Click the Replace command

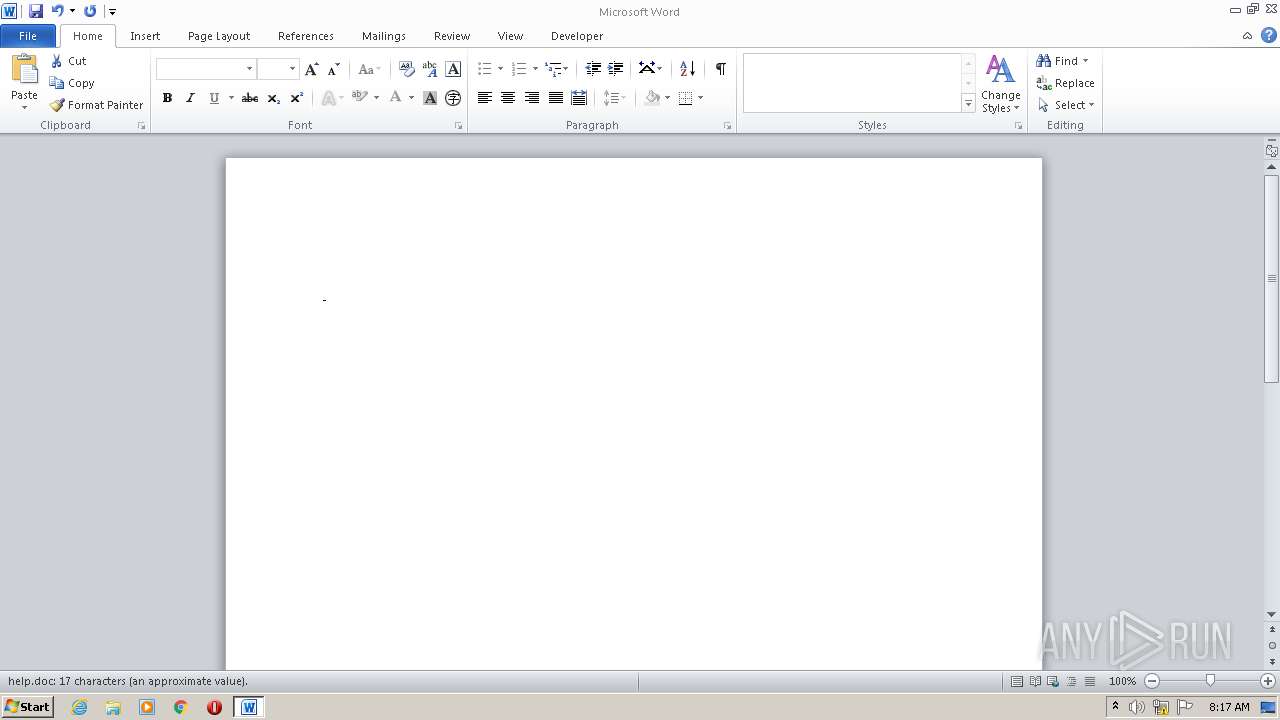coord(1066,83)
